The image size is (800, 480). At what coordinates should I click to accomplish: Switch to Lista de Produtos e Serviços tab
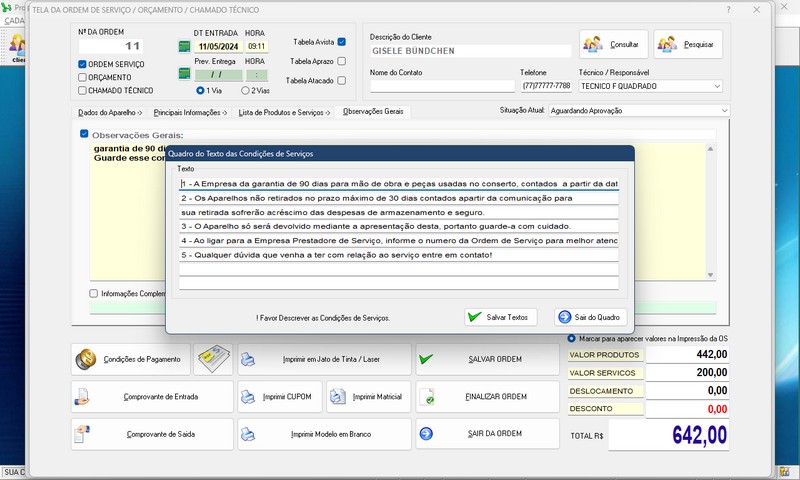pos(284,113)
